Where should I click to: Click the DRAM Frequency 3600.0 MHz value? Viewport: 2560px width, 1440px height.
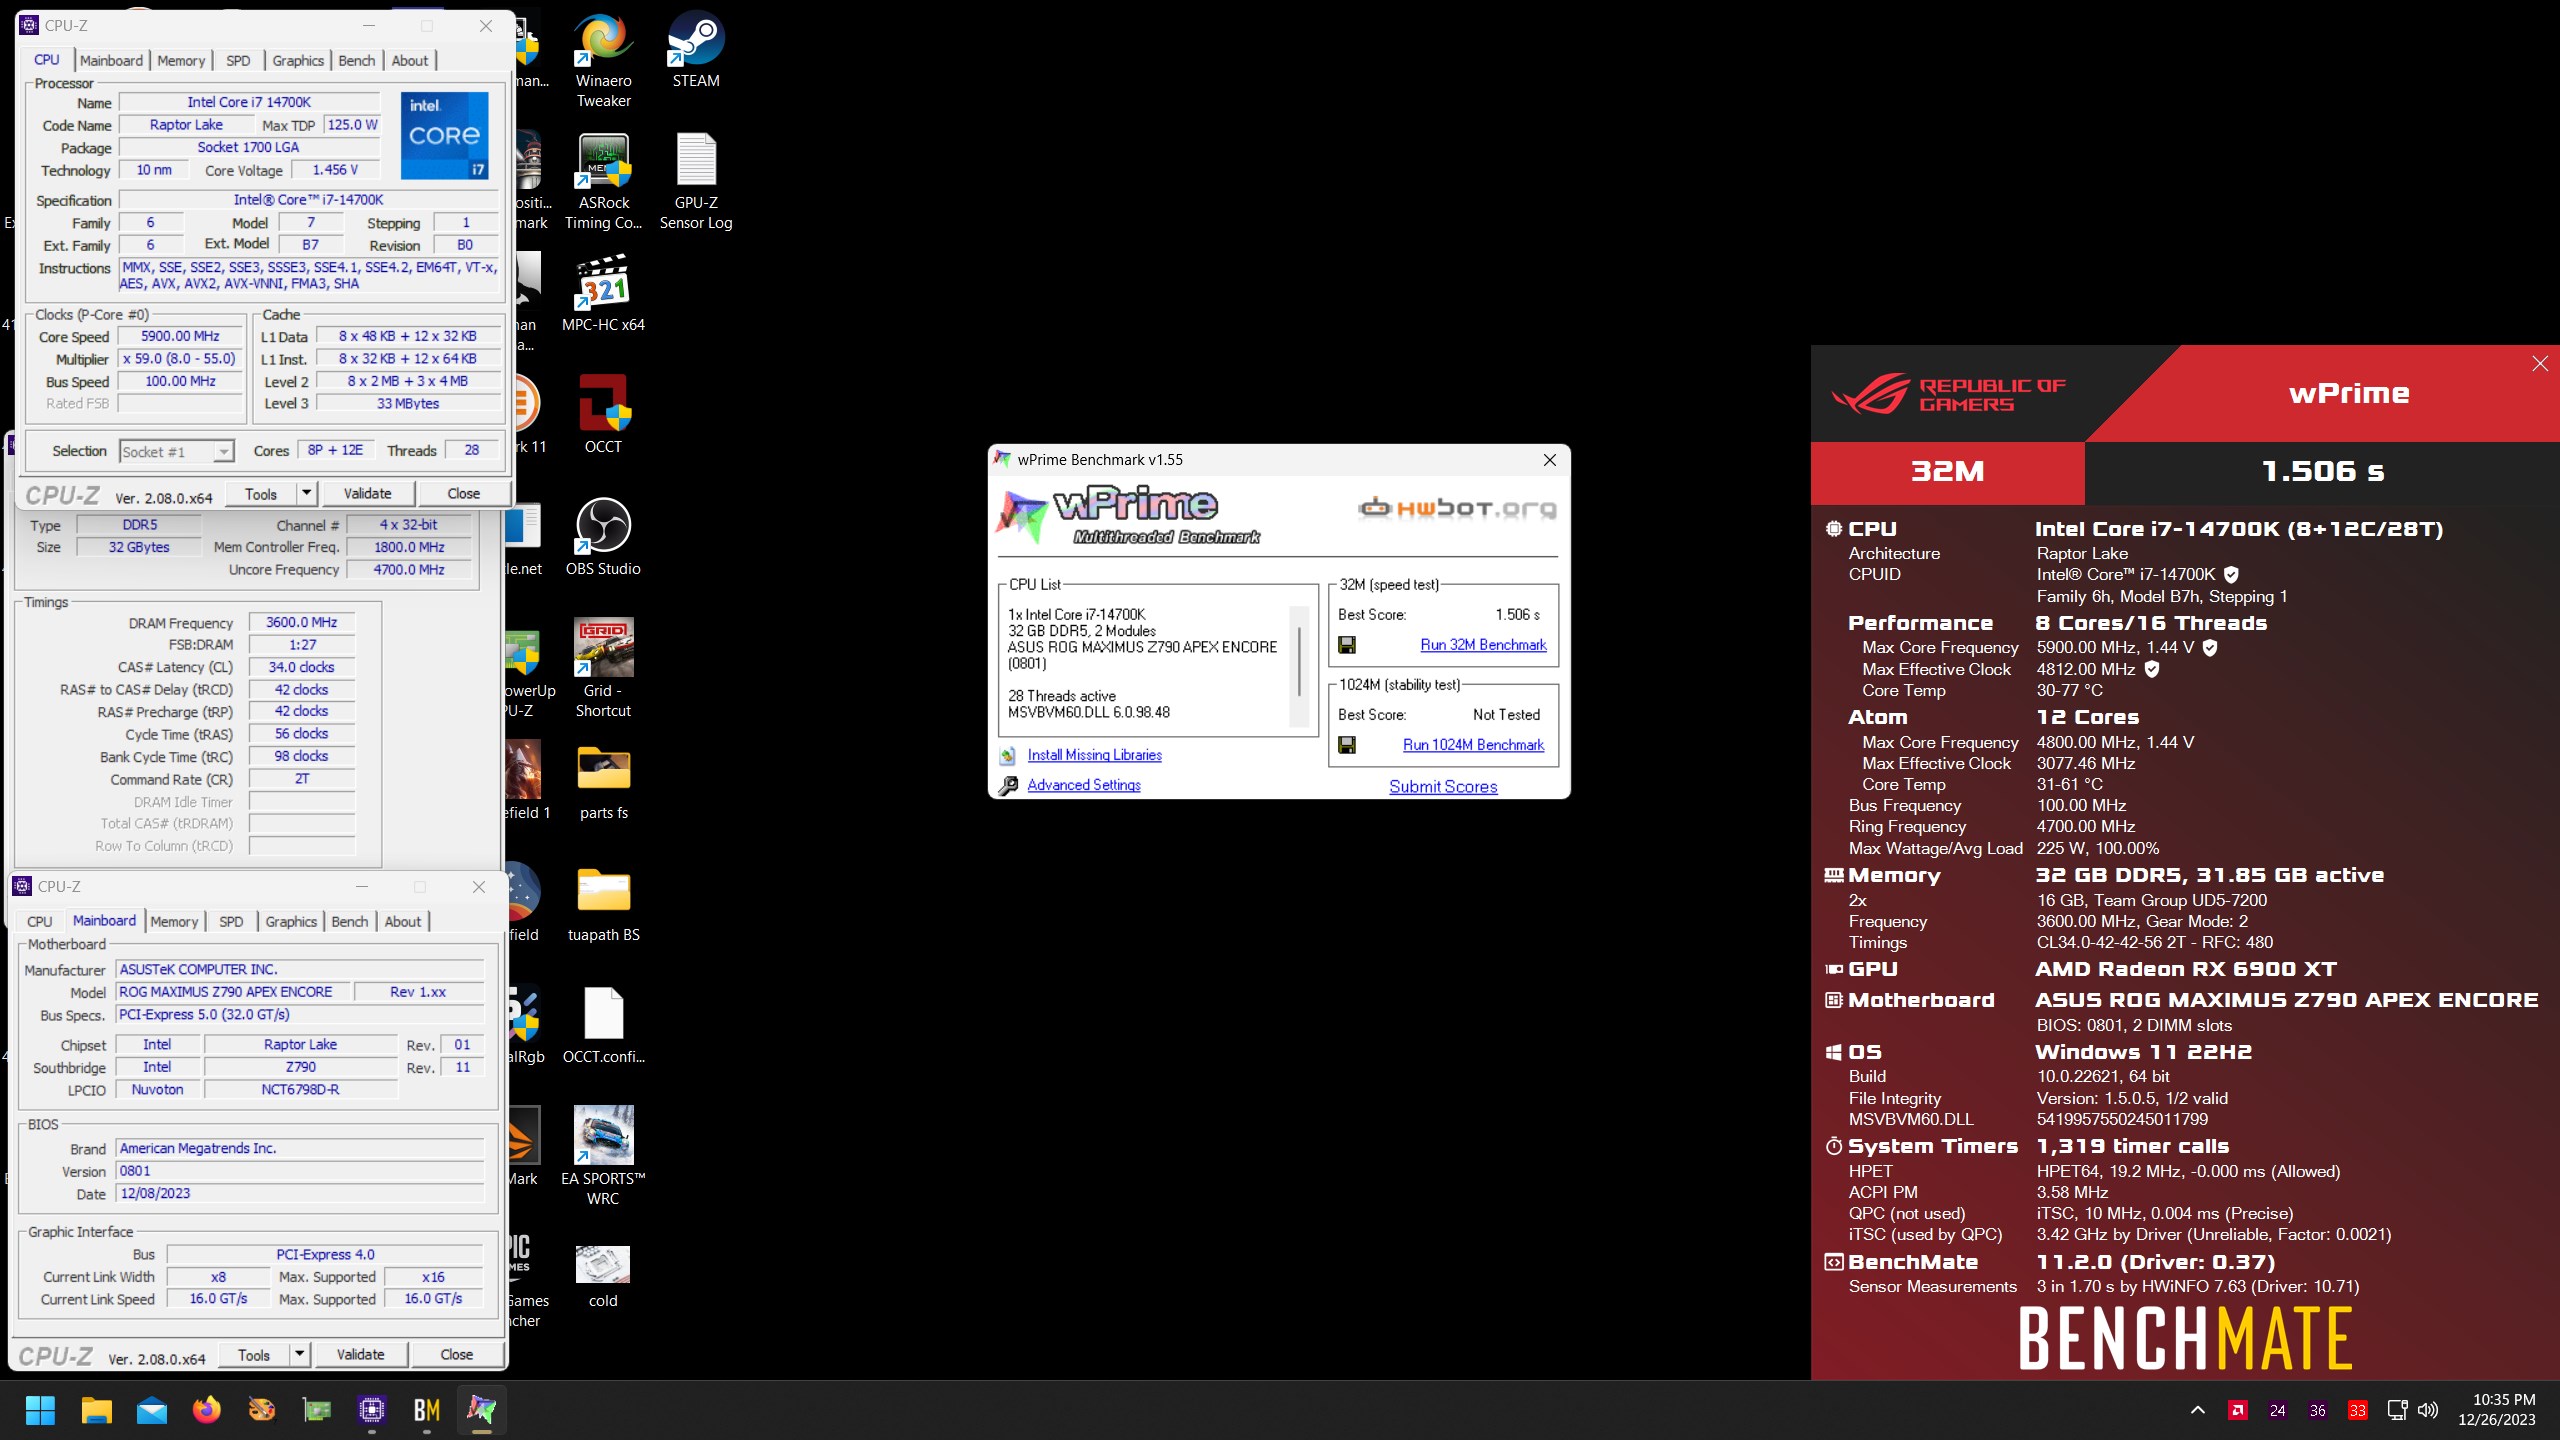click(302, 623)
